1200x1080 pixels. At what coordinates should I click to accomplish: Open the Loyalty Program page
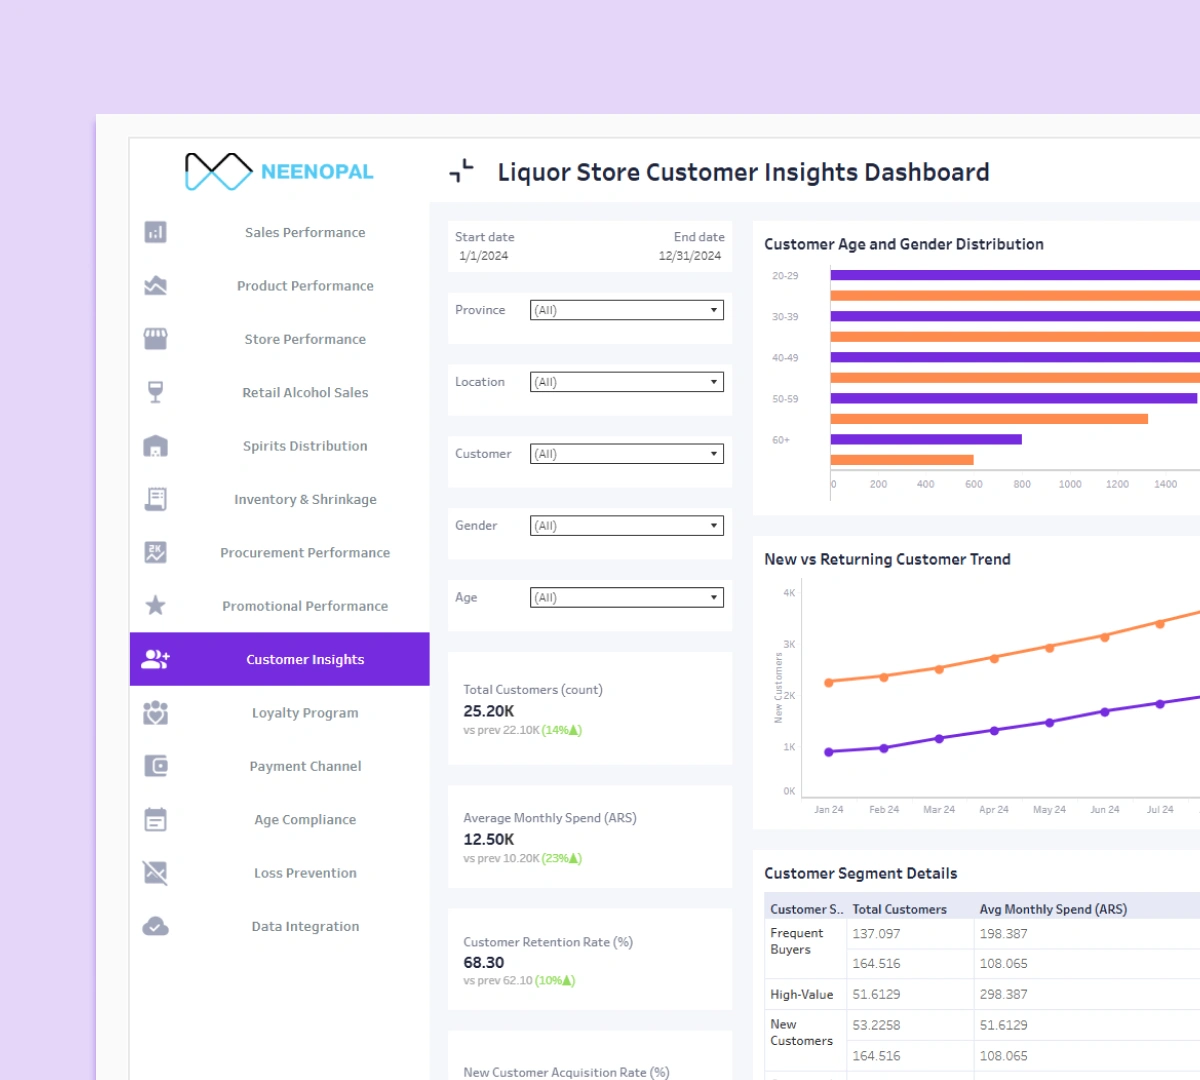[x=305, y=713]
